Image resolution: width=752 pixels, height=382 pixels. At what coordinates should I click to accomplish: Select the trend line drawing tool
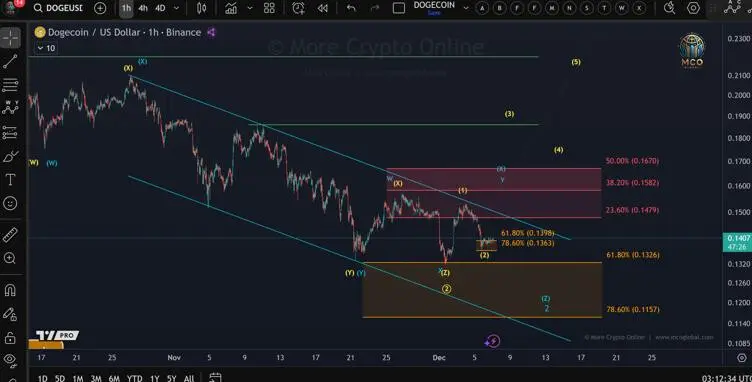(10, 61)
